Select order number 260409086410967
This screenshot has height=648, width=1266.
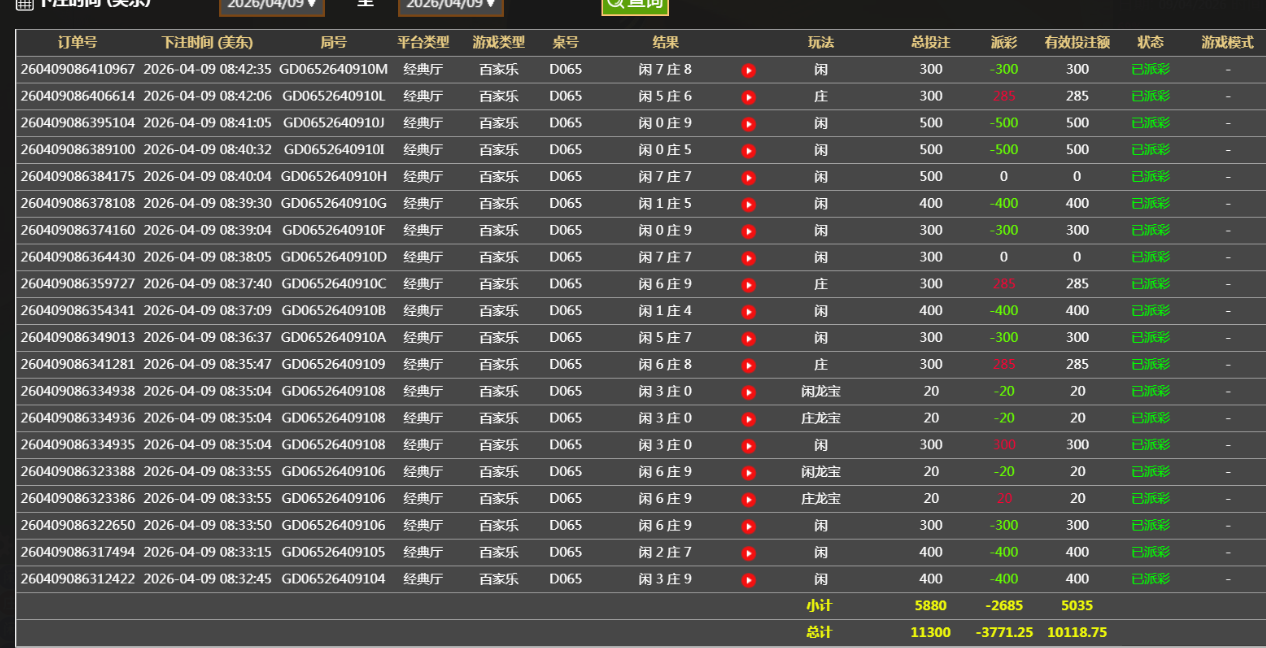[x=77, y=70]
